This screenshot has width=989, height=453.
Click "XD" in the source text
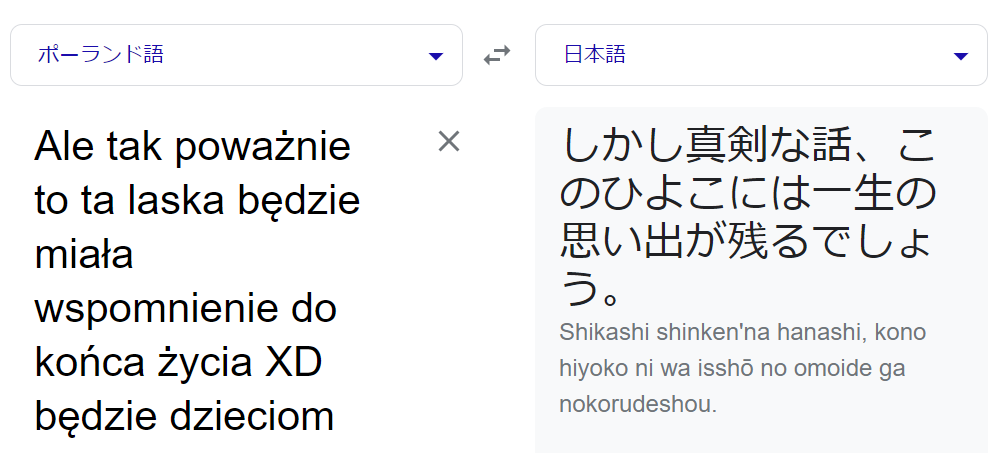coord(293,364)
